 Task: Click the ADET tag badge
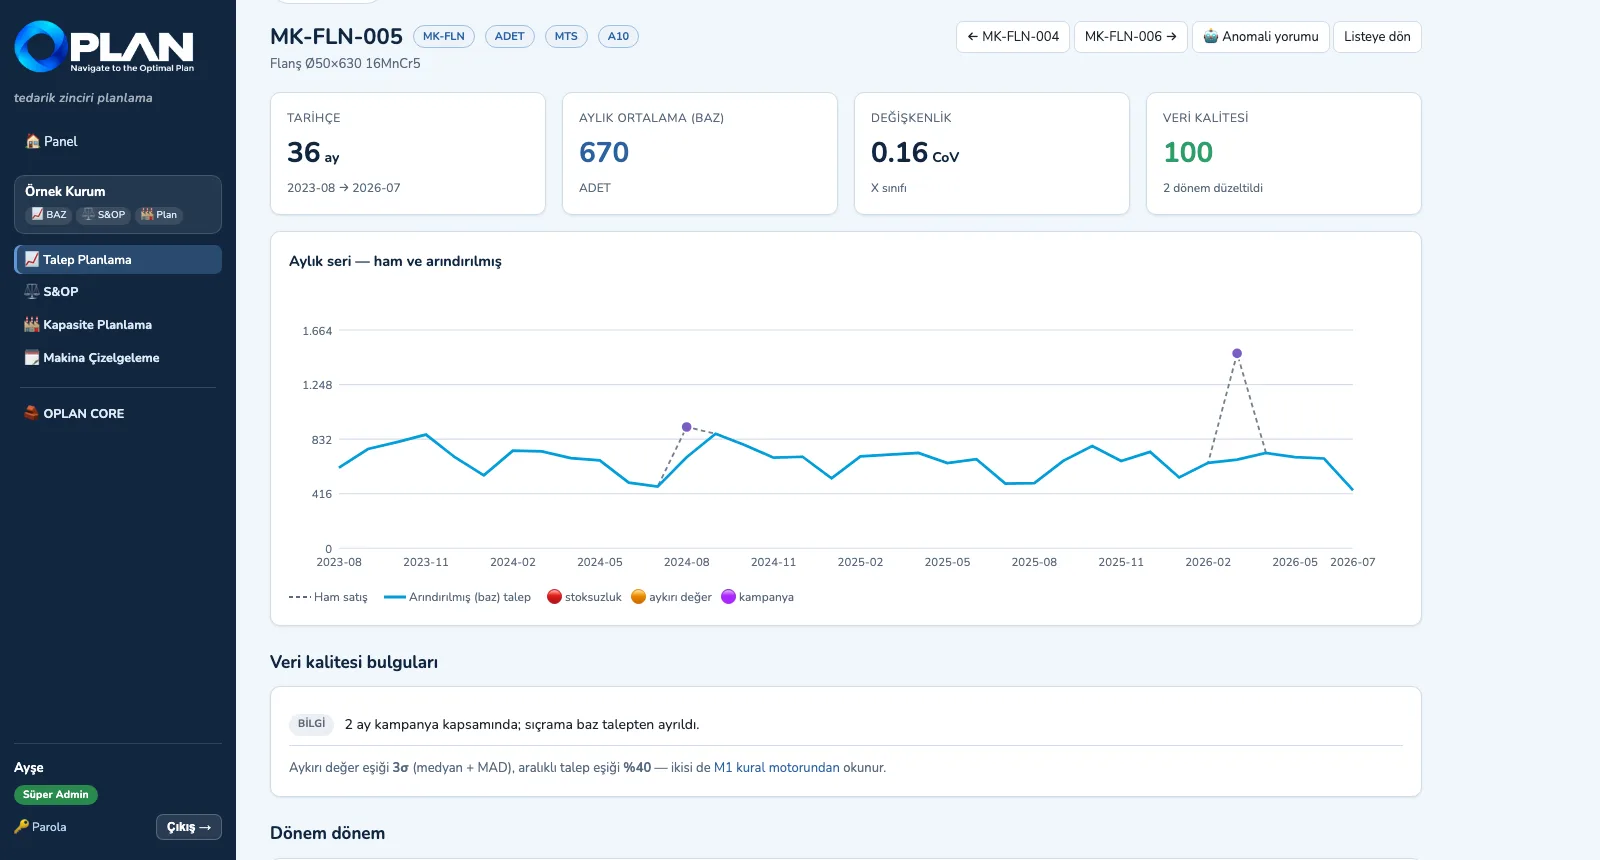click(x=510, y=36)
